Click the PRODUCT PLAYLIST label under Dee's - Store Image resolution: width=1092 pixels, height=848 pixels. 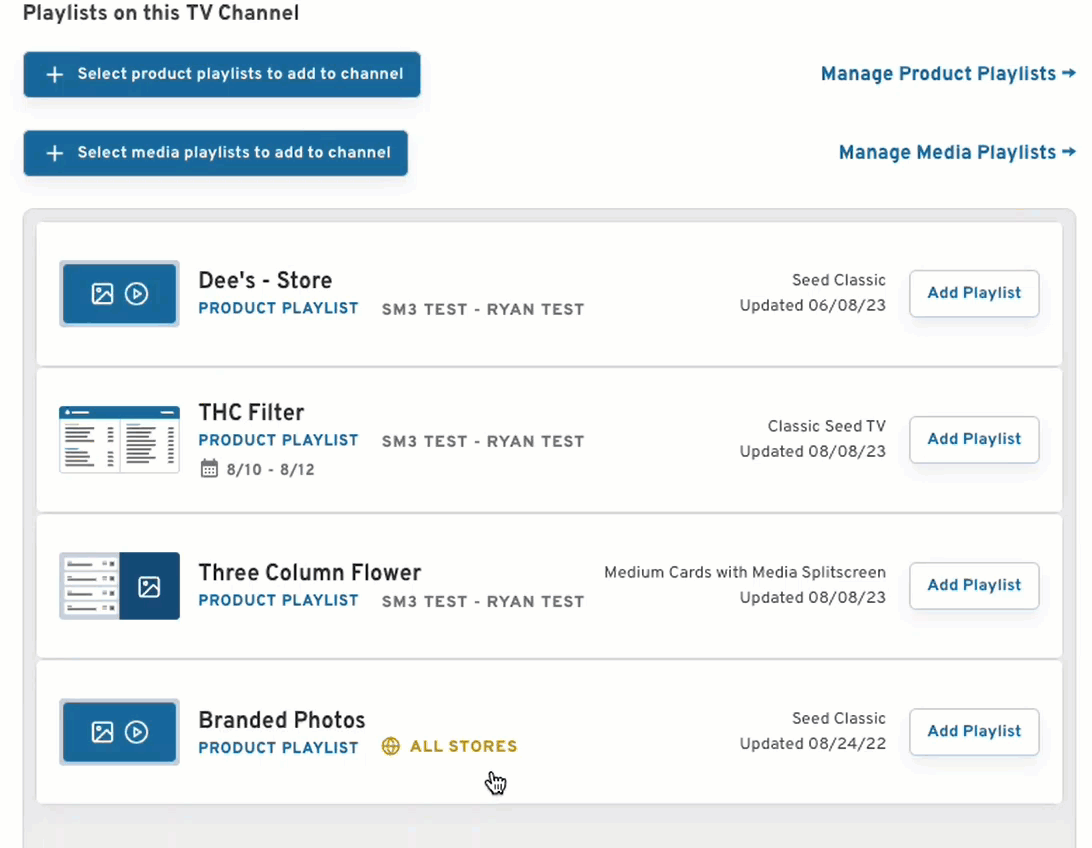point(278,309)
